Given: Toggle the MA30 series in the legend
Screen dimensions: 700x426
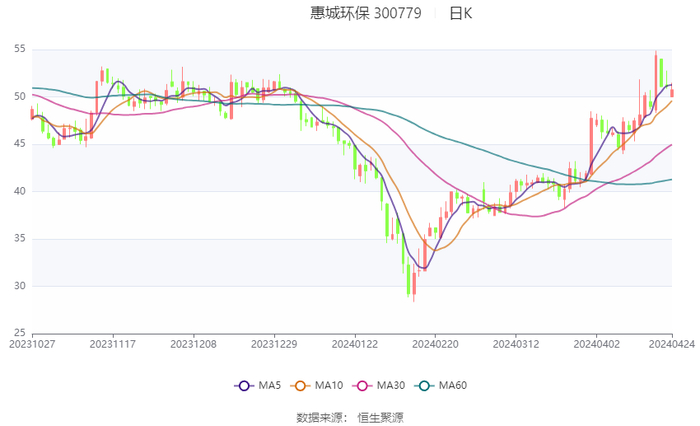Looking at the screenshot, I should click(369, 385).
